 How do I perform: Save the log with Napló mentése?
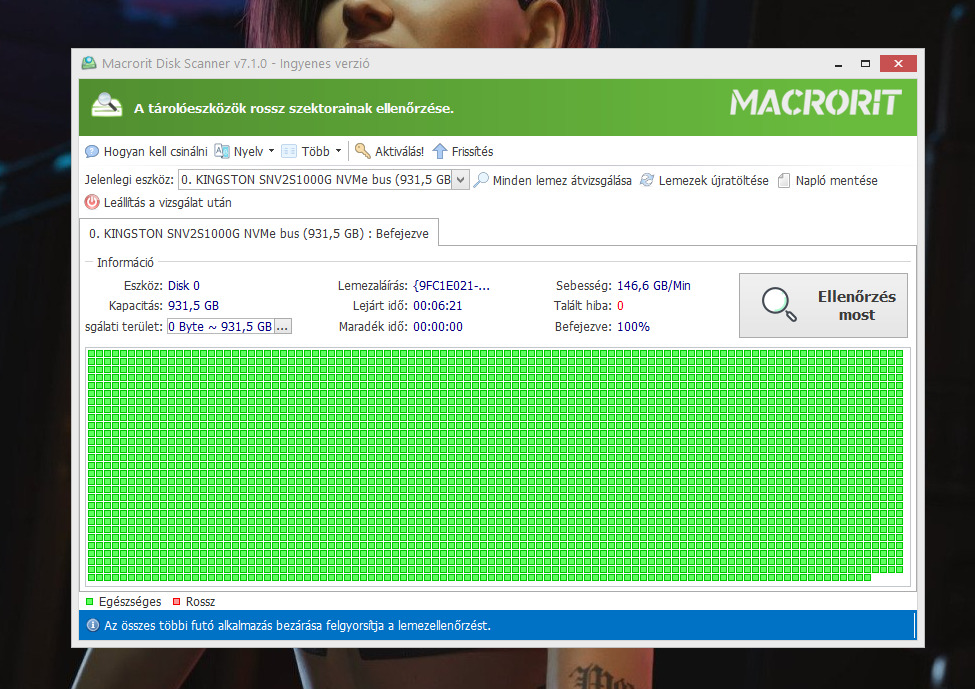pyautogui.click(x=836, y=181)
